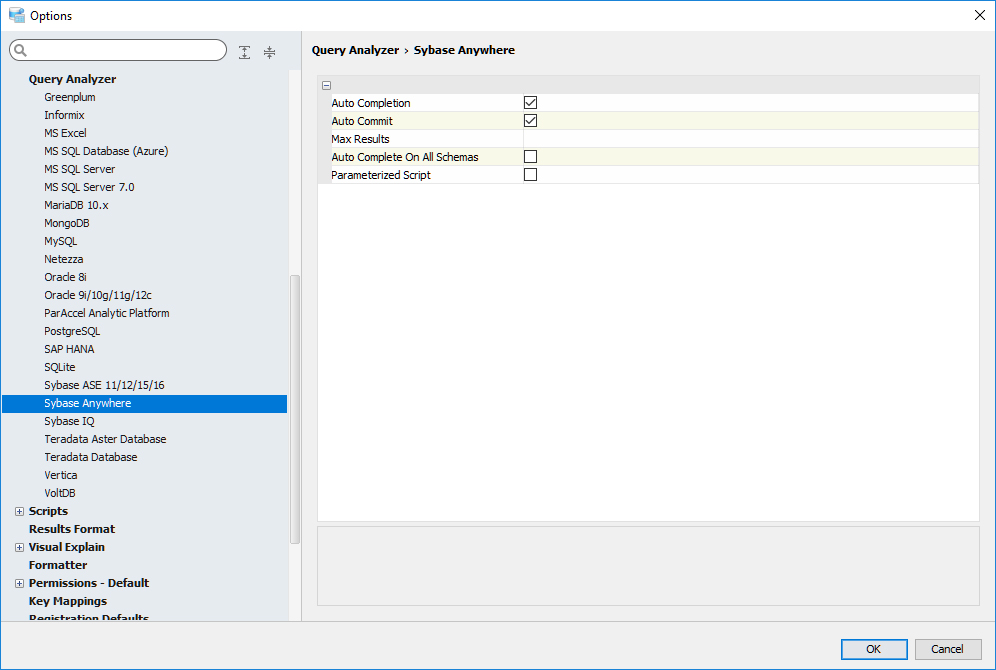The width and height of the screenshot is (996, 670).
Task: Open the Formatter settings page
Action: [58, 565]
